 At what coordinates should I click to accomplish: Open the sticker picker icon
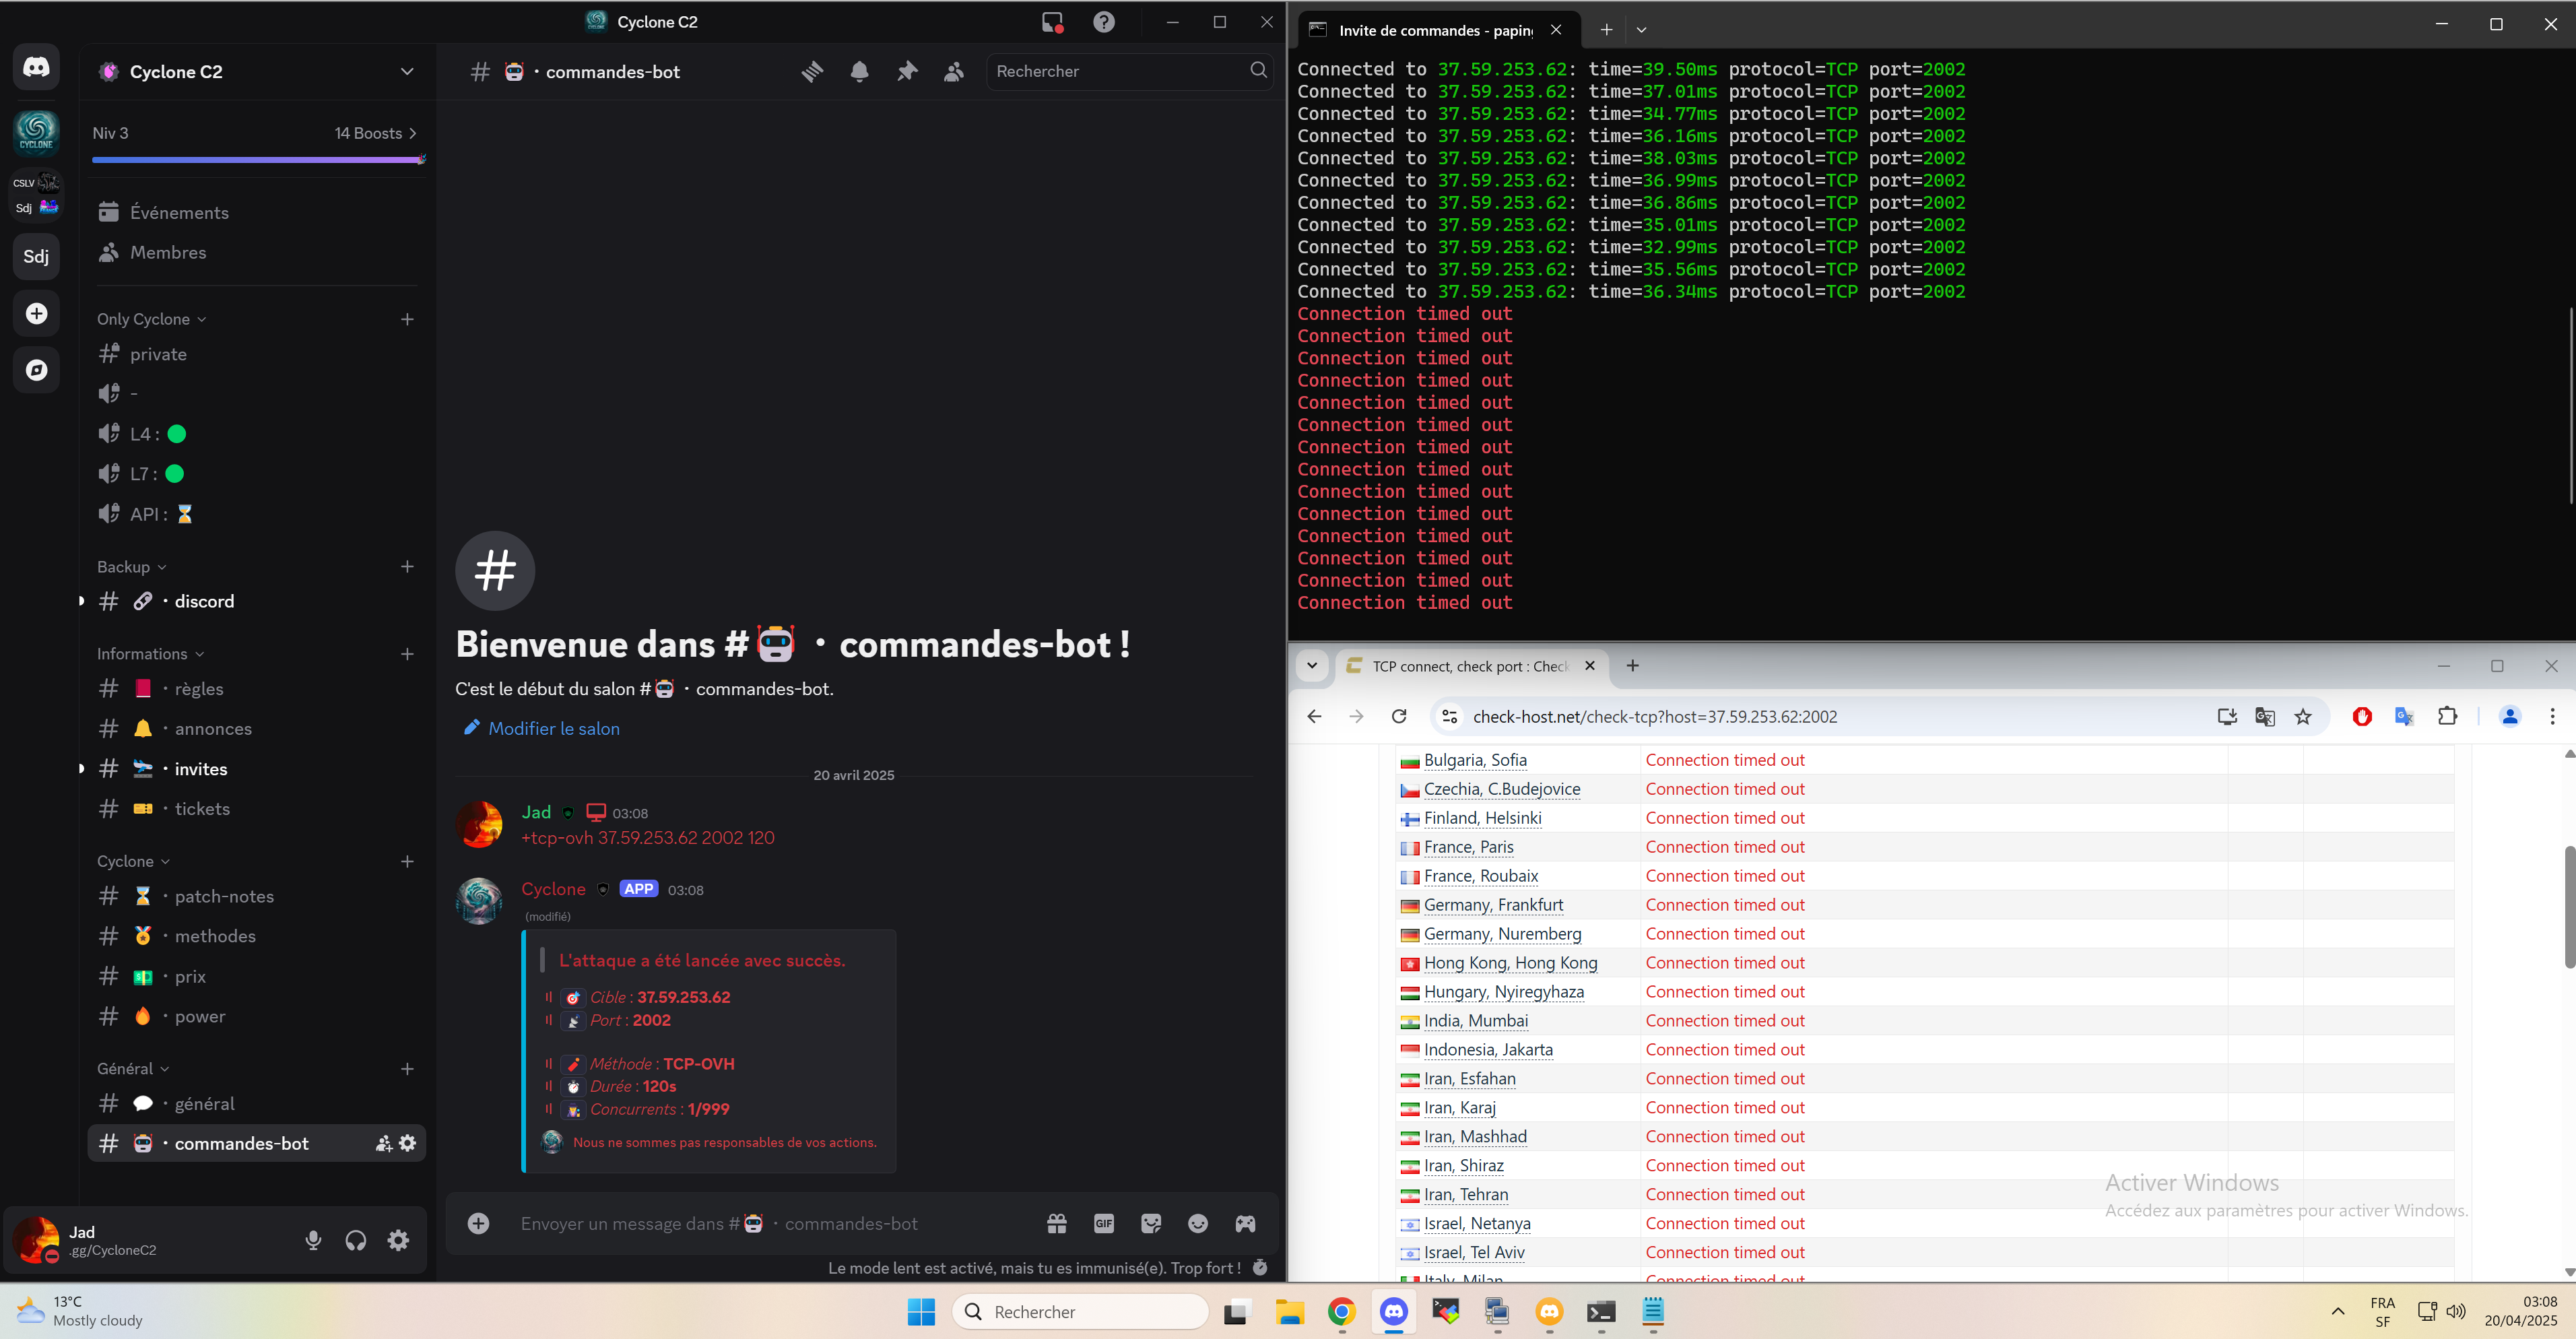(1151, 1223)
